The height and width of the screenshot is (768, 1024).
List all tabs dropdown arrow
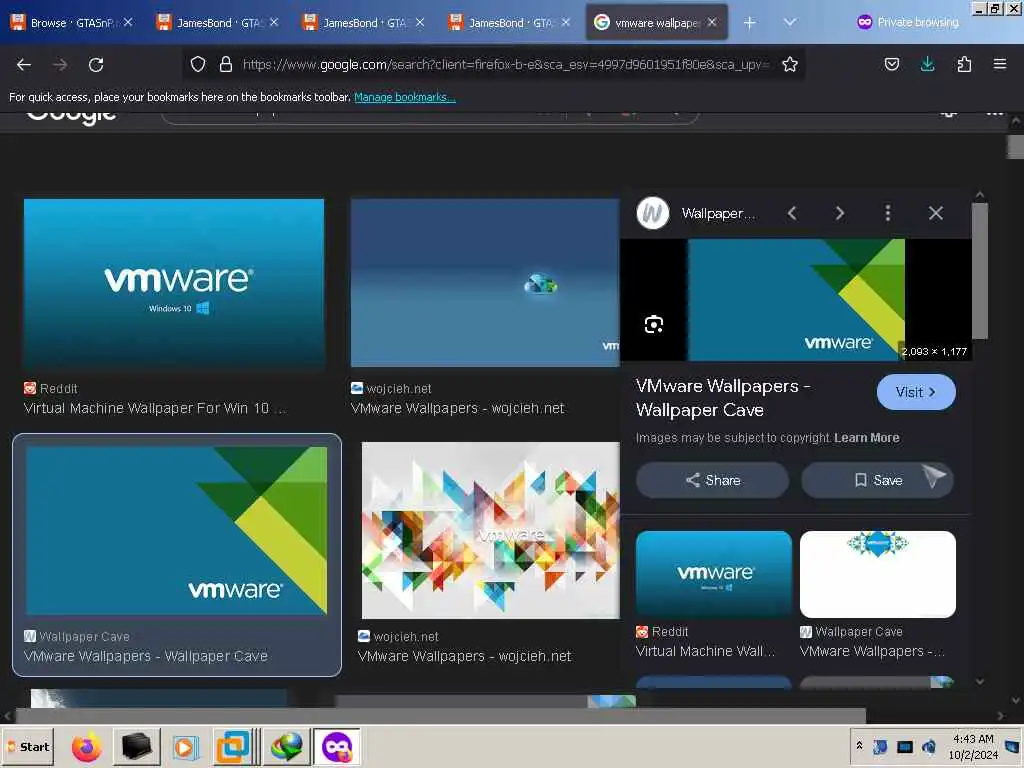click(790, 23)
